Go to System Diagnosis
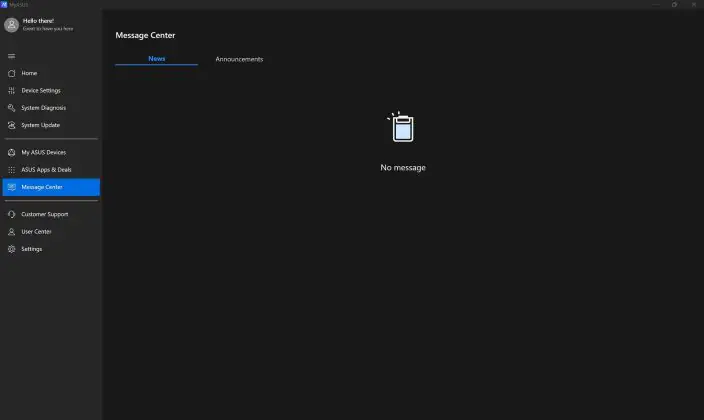Viewport: 704px width, 420px height. [51, 108]
